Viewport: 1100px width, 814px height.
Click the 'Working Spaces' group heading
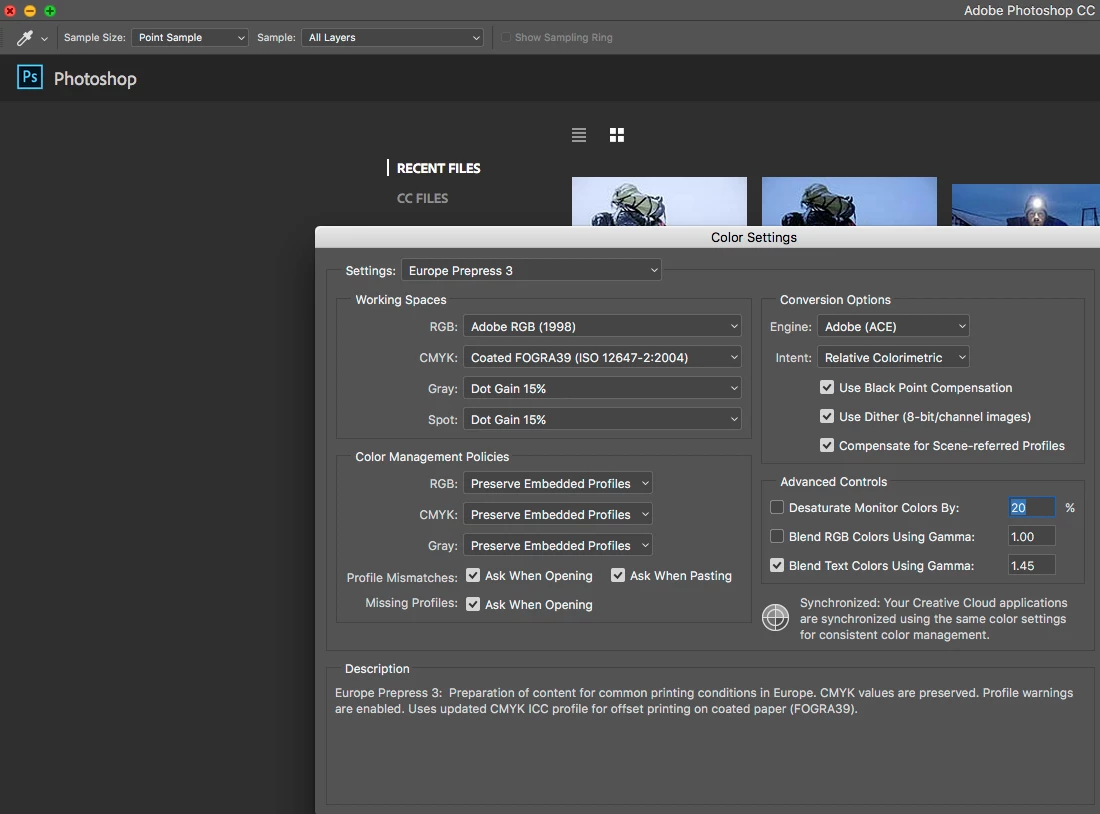point(401,300)
